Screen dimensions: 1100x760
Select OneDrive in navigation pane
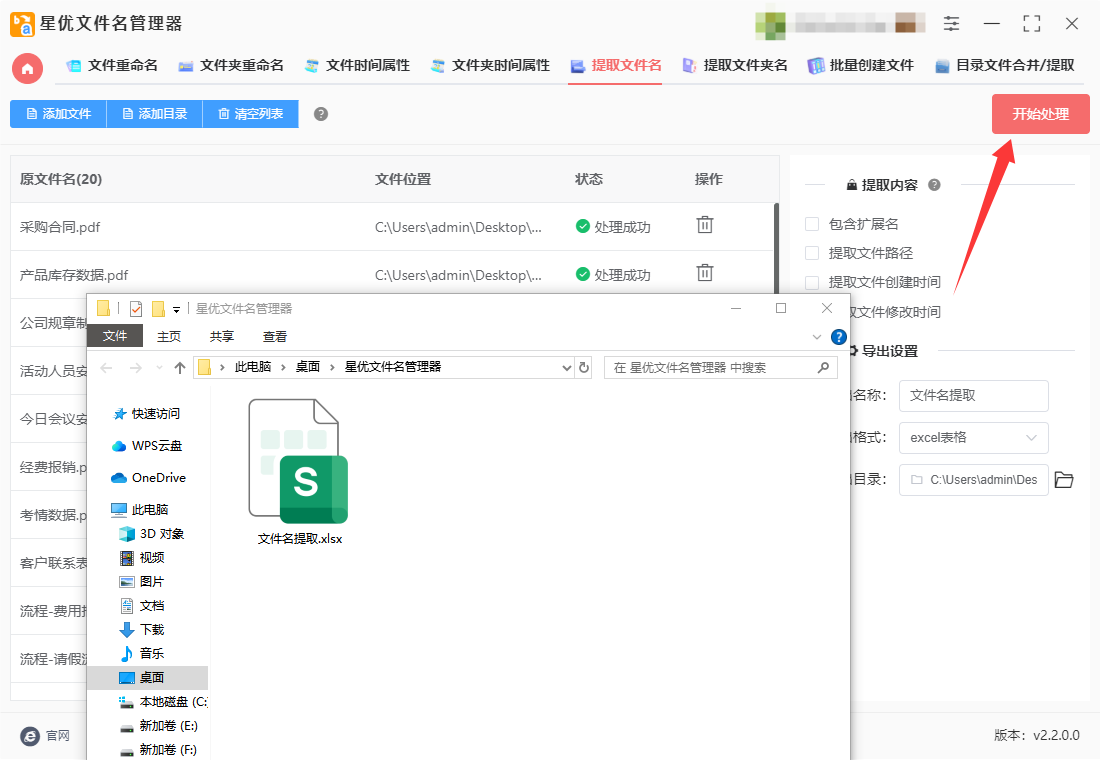(x=149, y=478)
